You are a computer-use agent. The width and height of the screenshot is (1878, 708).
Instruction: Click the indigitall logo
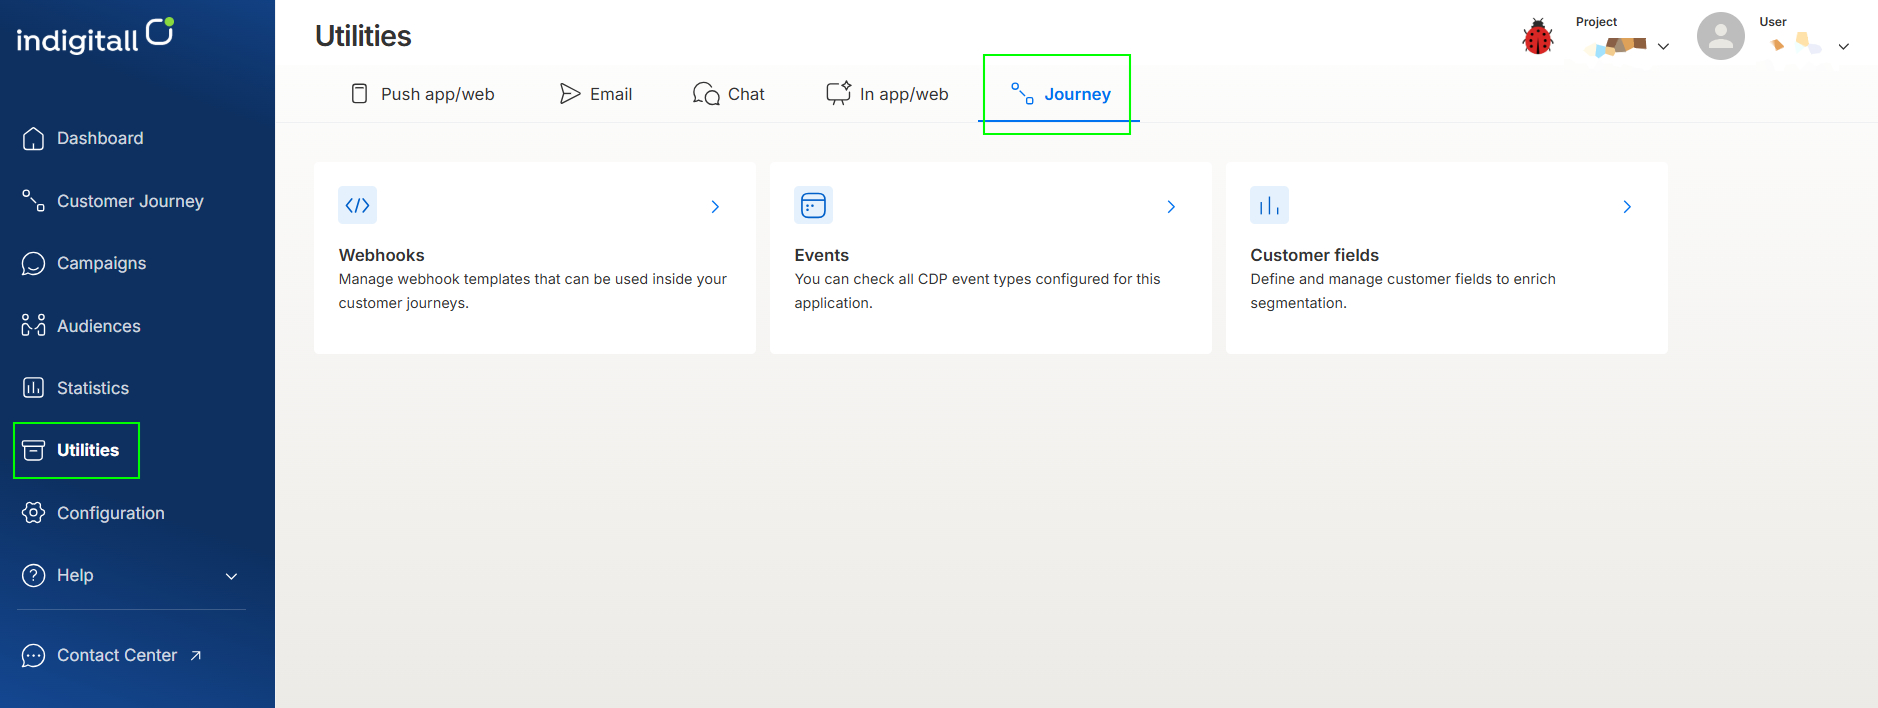tap(95, 36)
